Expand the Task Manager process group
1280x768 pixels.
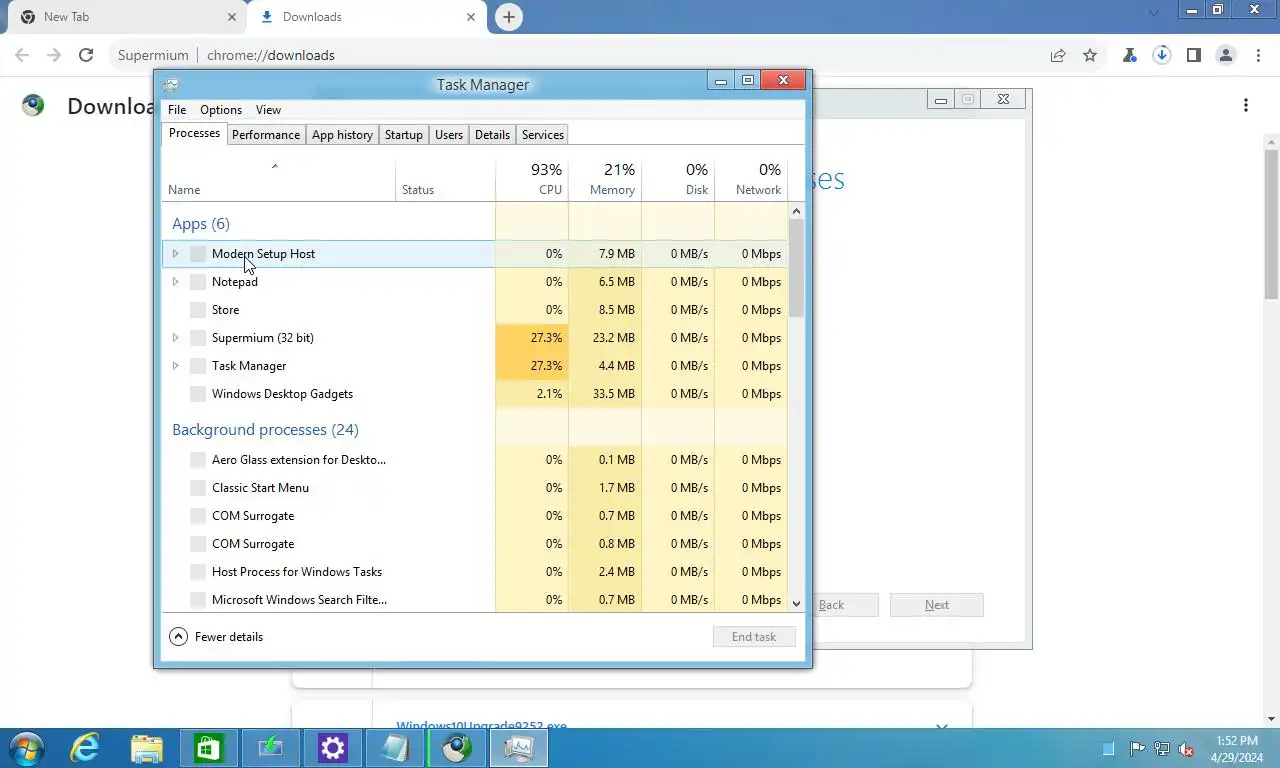coord(175,366)
